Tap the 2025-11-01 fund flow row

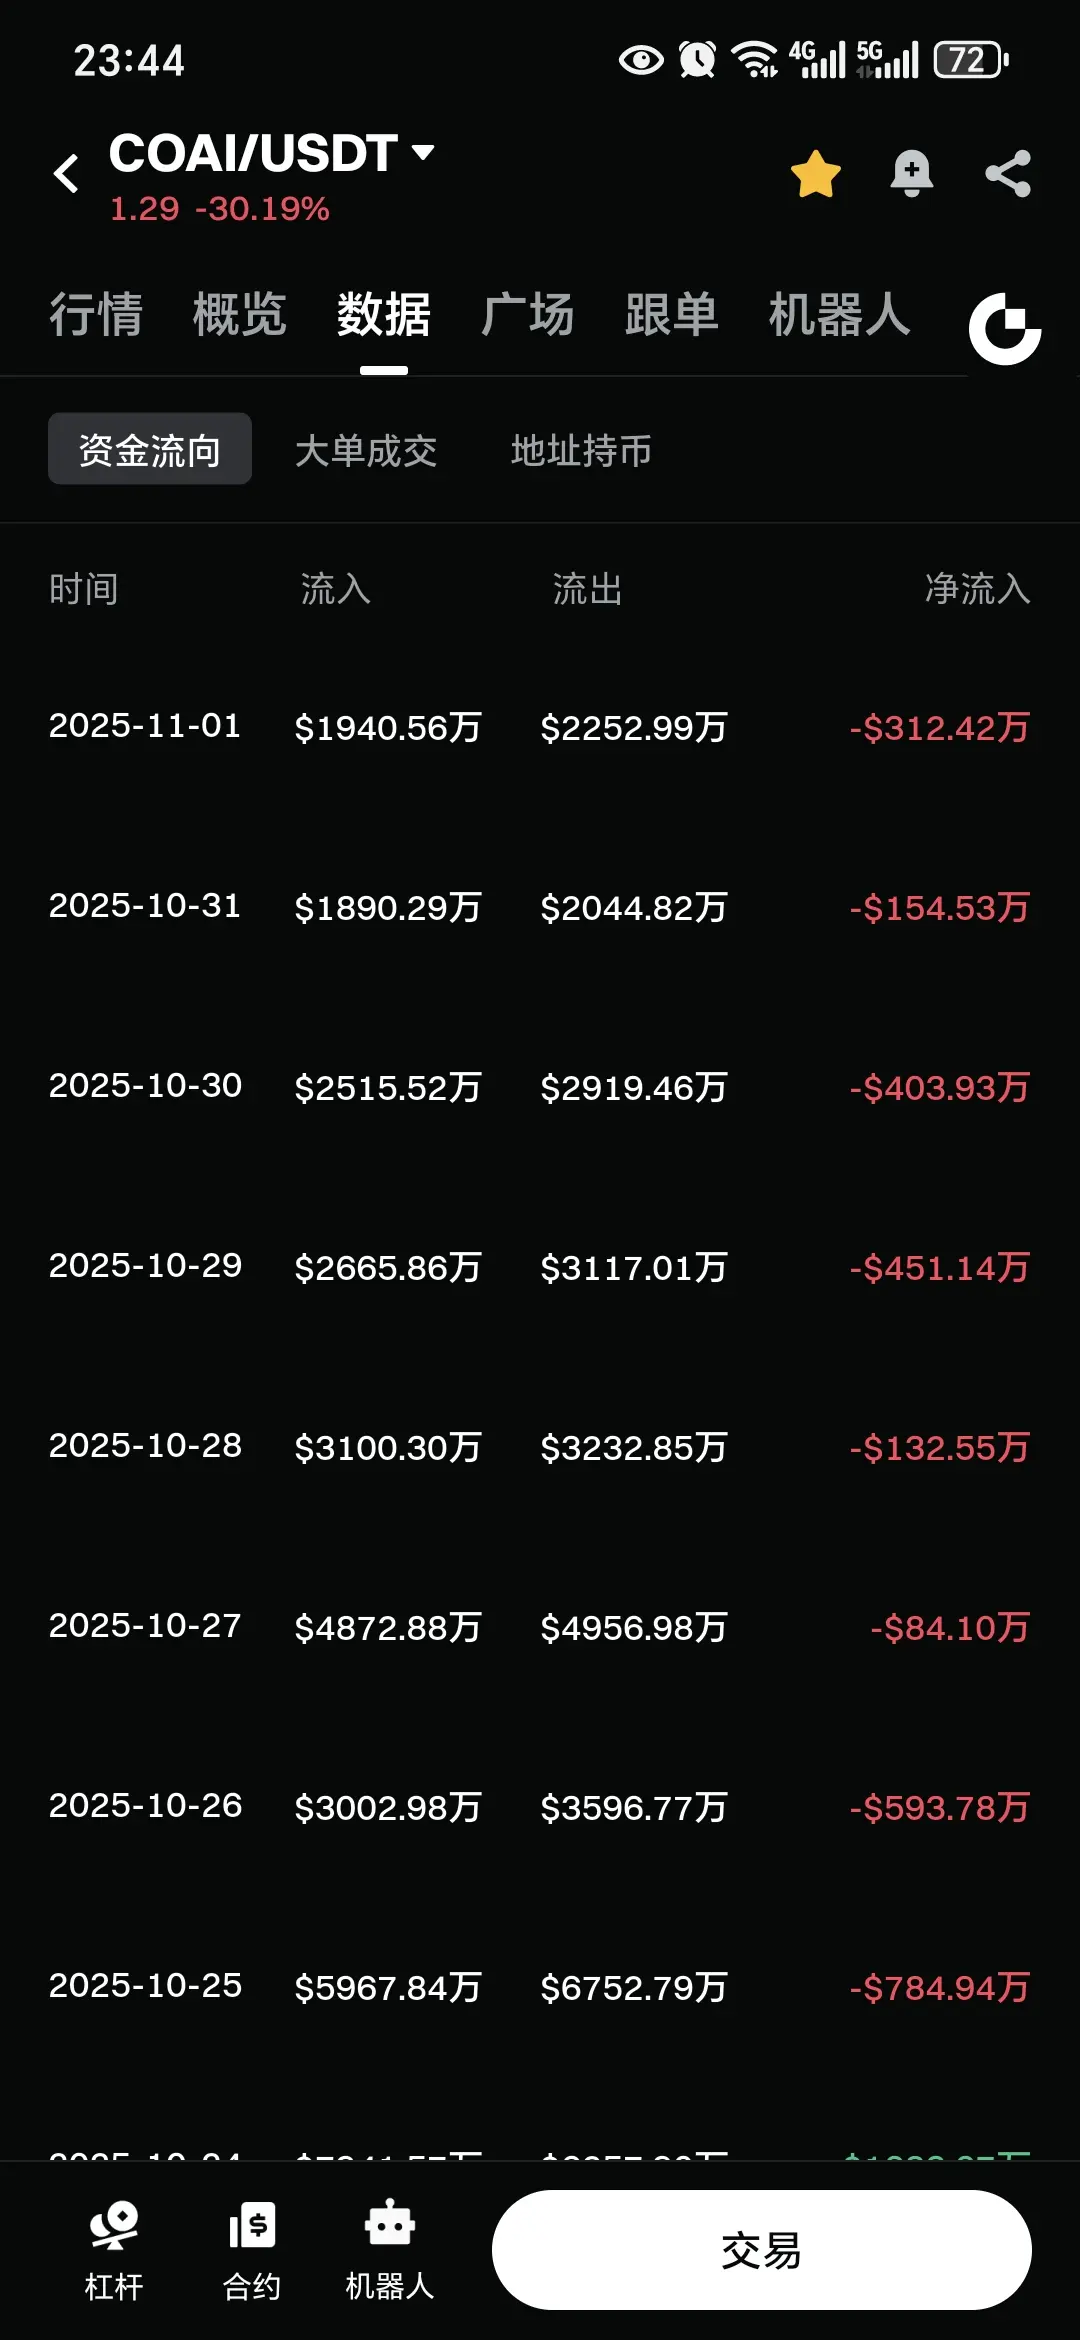[x=540, y=727]
